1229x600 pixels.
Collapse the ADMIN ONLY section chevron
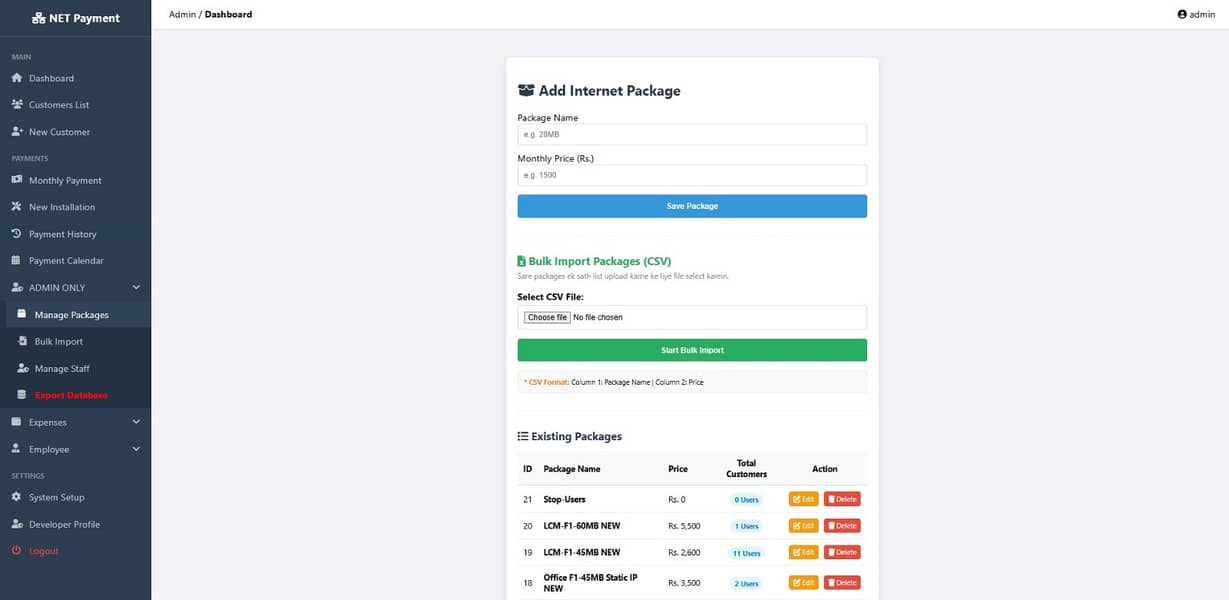click(x=136, y=287)
